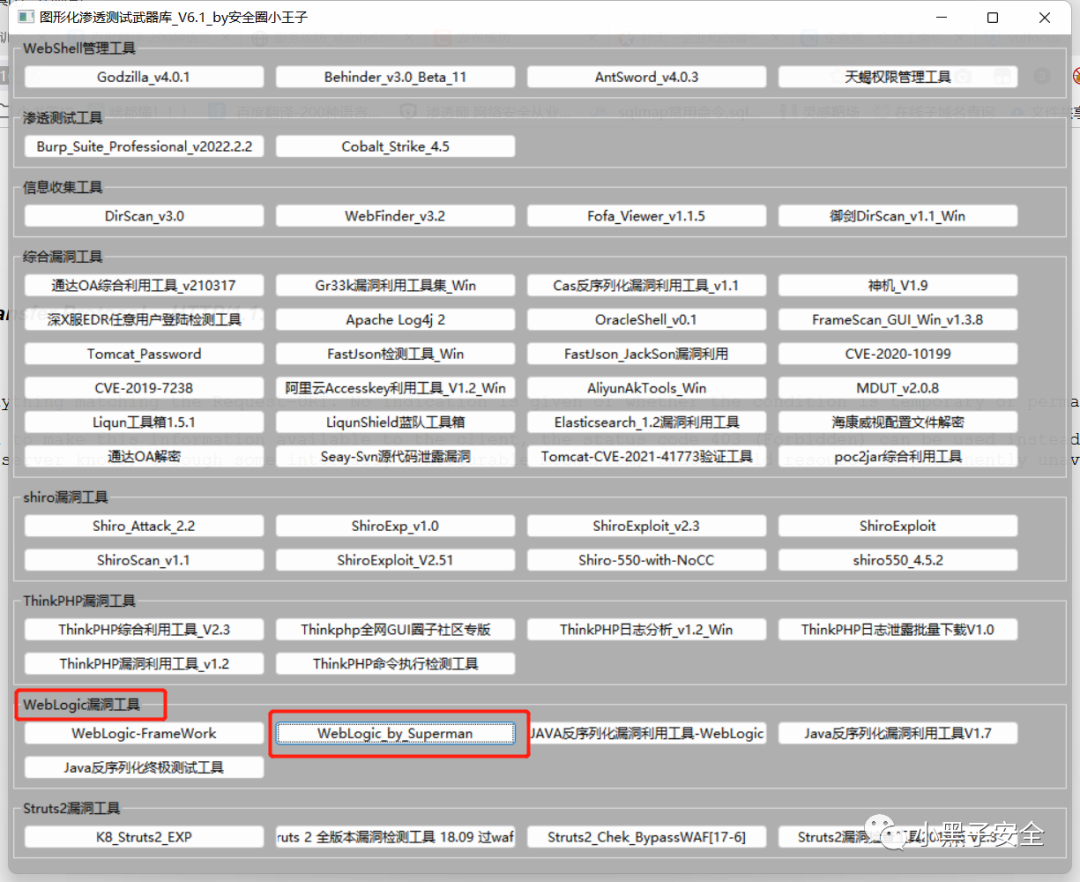Open Shiro_Attack_2.2
Image resolution: width=1080 pixels, height=882 pixels.
pyautogui.click(x=144, y=526)
